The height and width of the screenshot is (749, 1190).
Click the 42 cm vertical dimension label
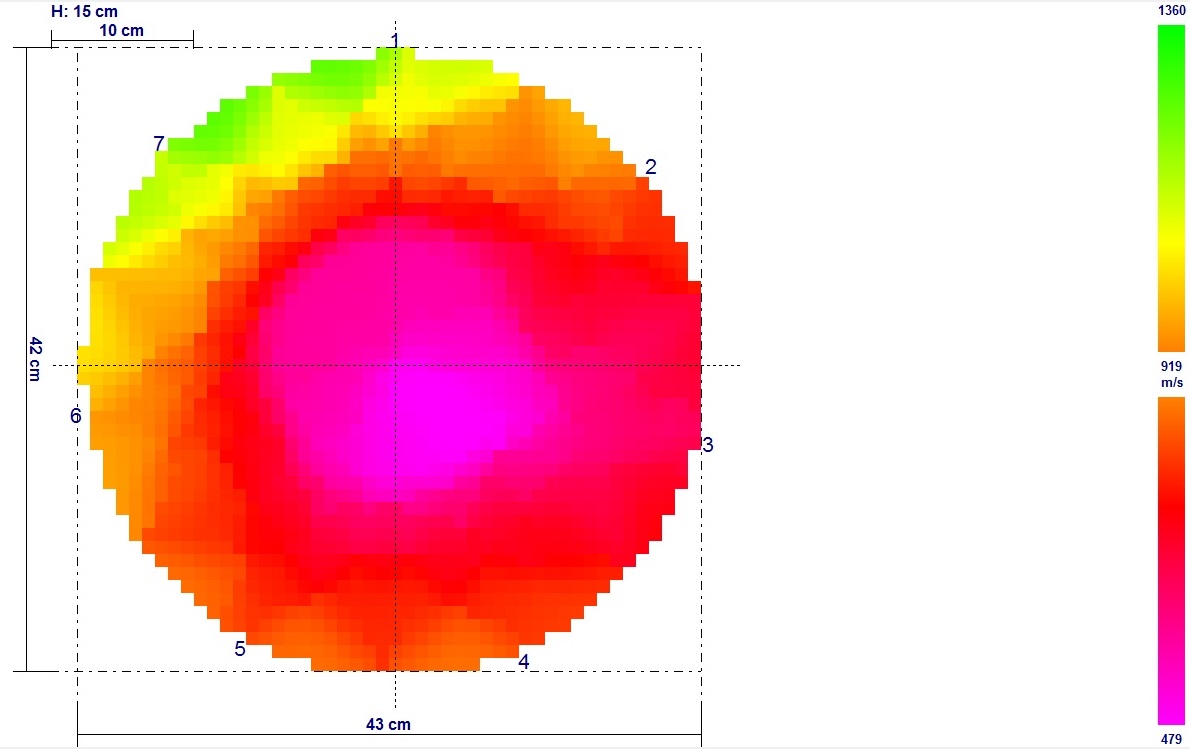(x=35, y=358)
